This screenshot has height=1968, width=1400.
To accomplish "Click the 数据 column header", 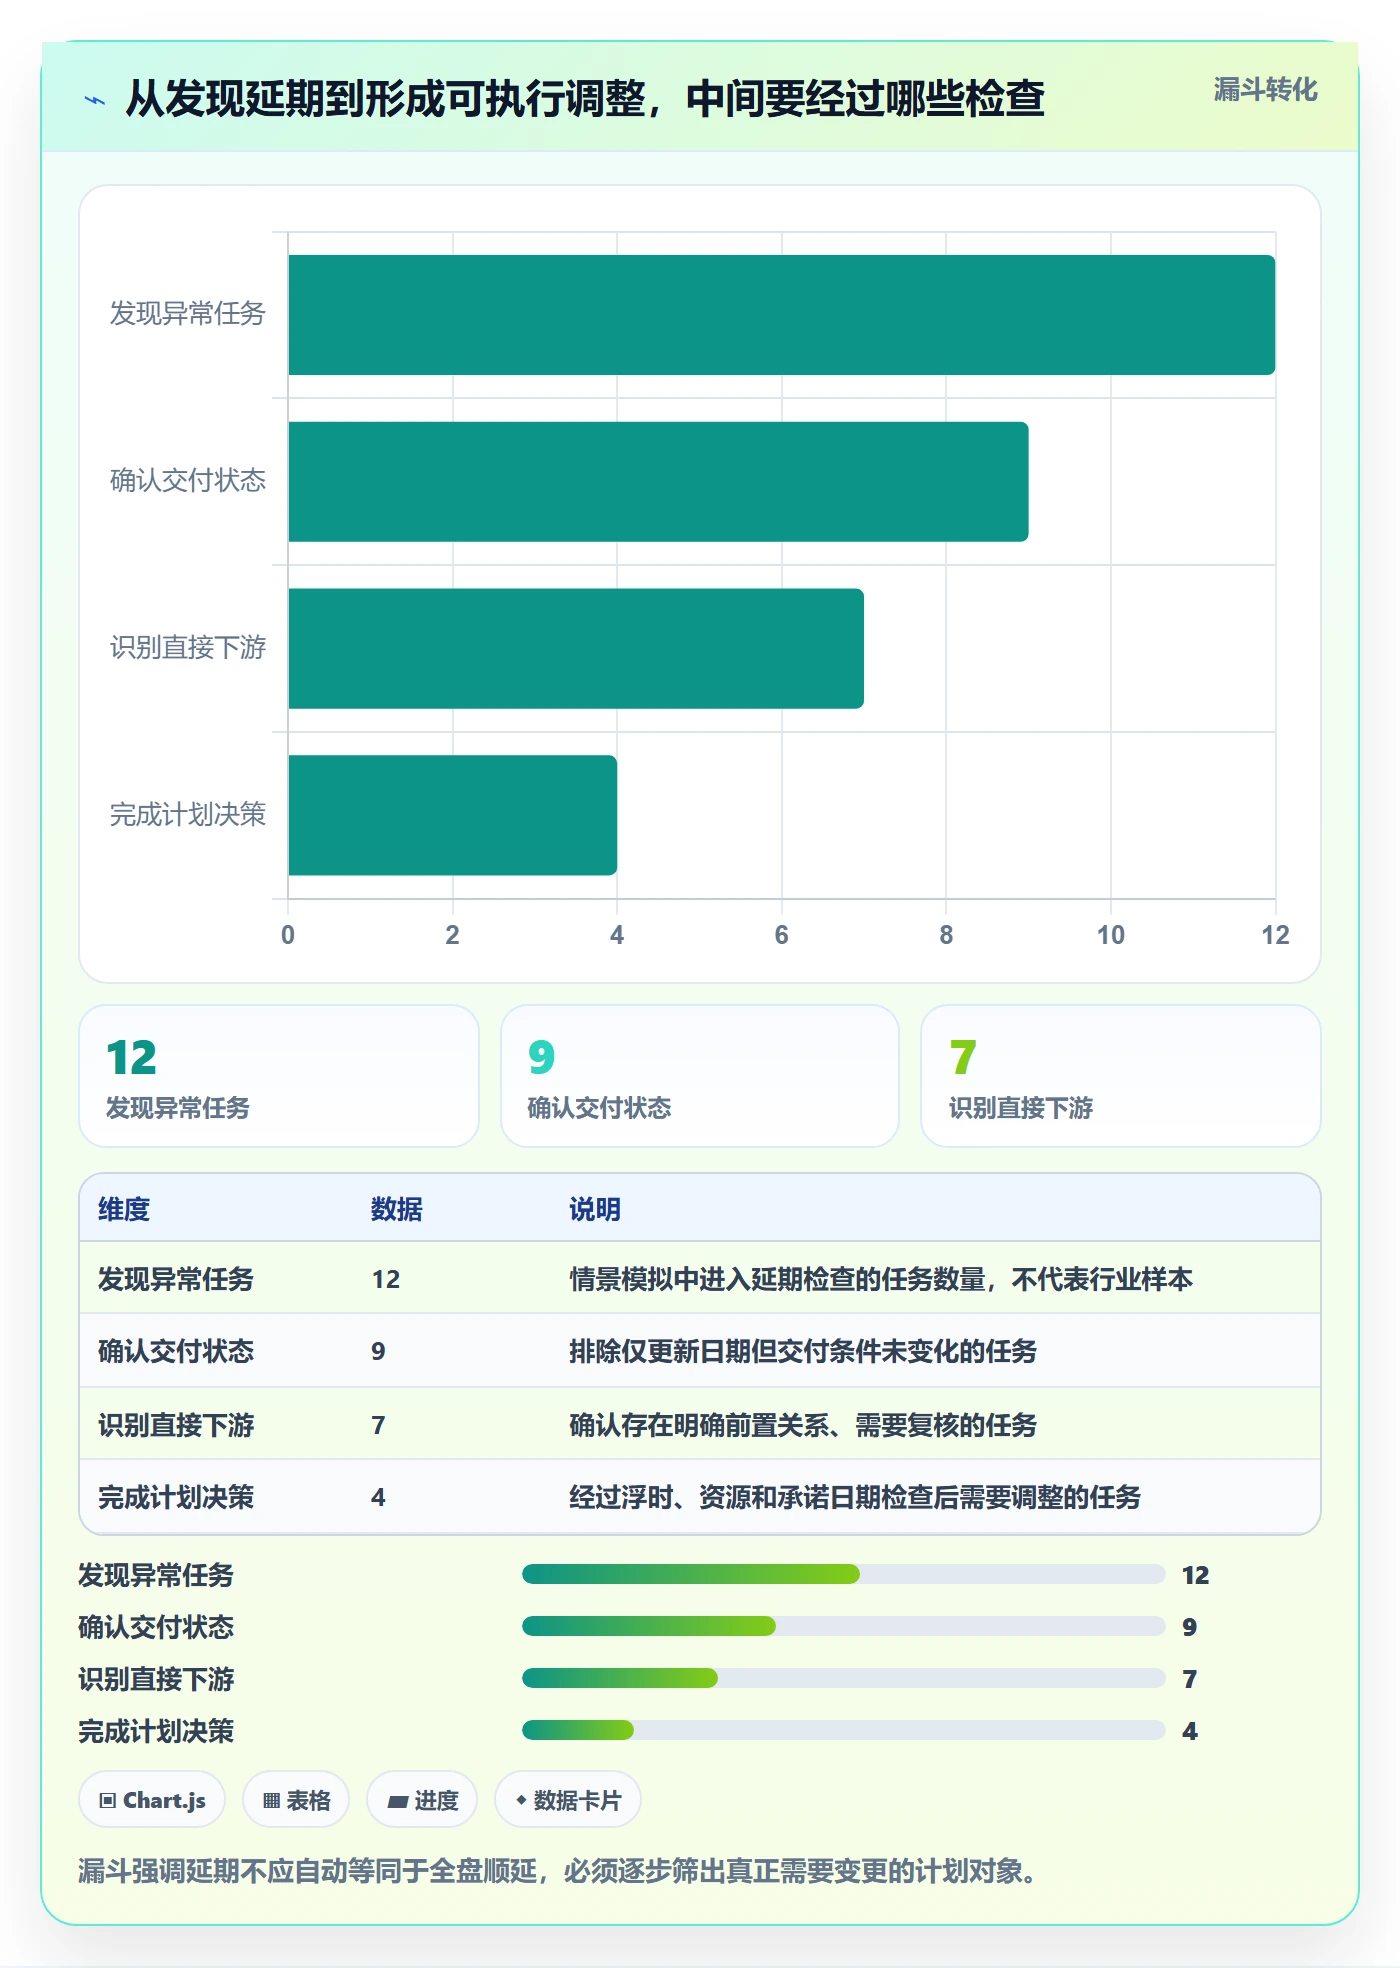I will [x=397, y=1209].
